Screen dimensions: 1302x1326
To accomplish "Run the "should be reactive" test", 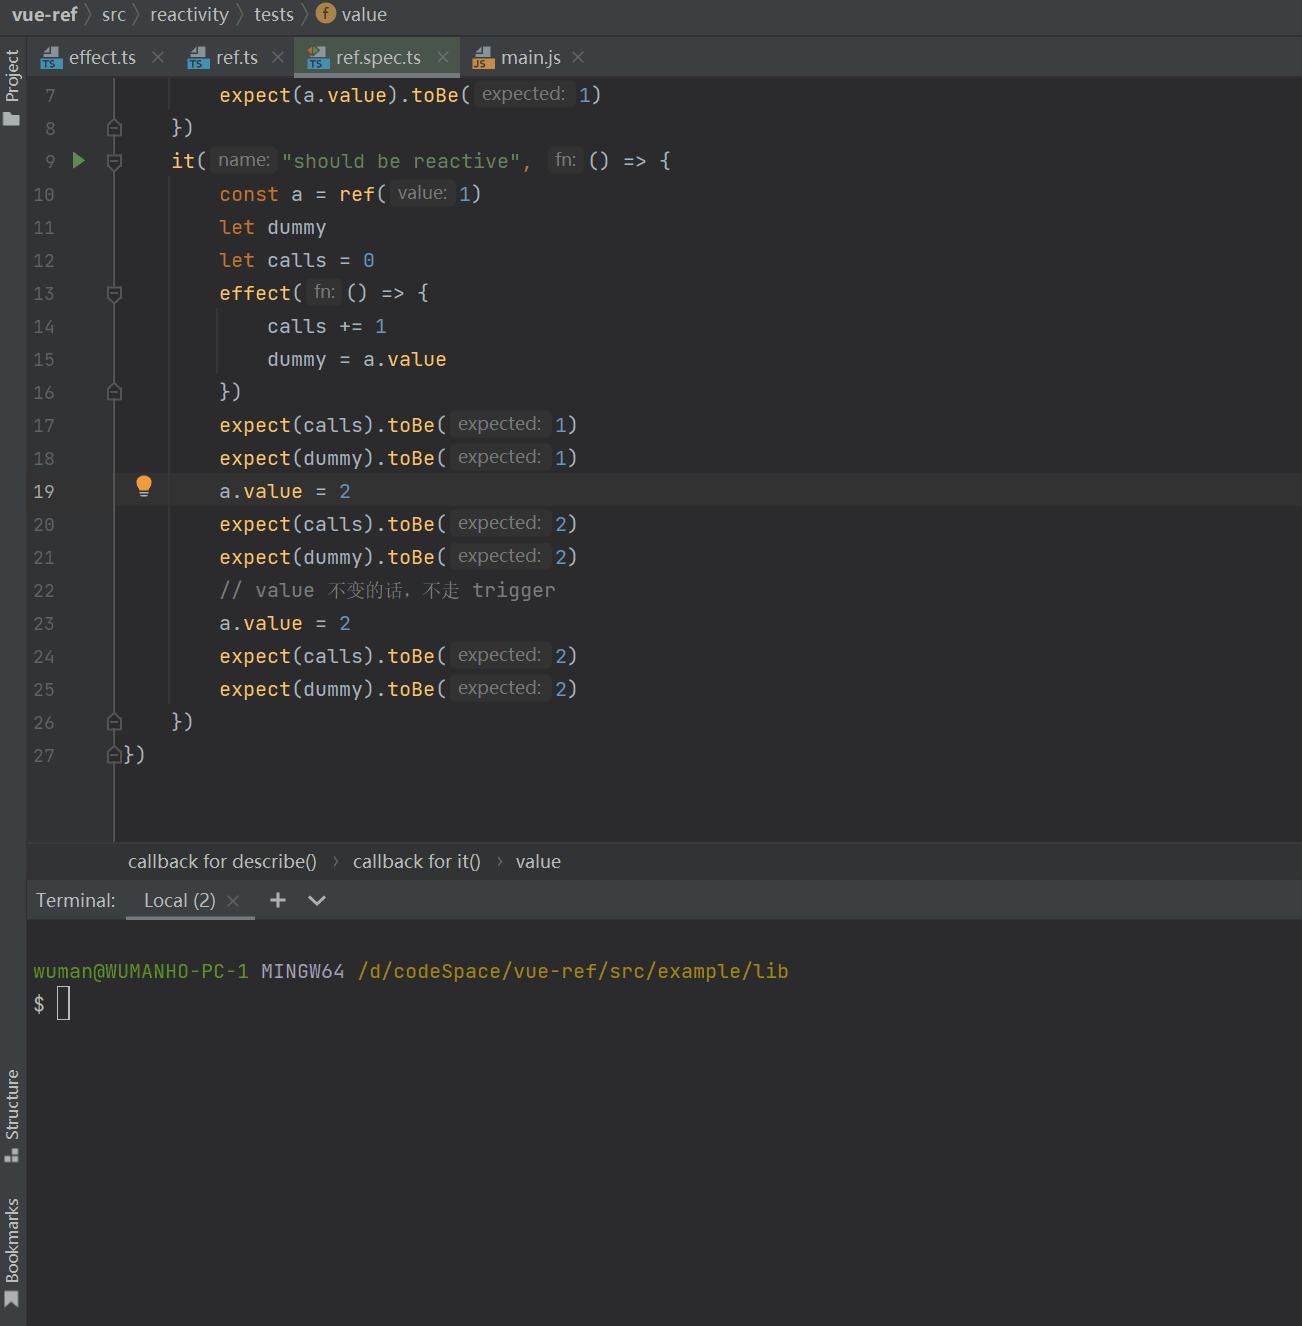I will coord(79,161).
